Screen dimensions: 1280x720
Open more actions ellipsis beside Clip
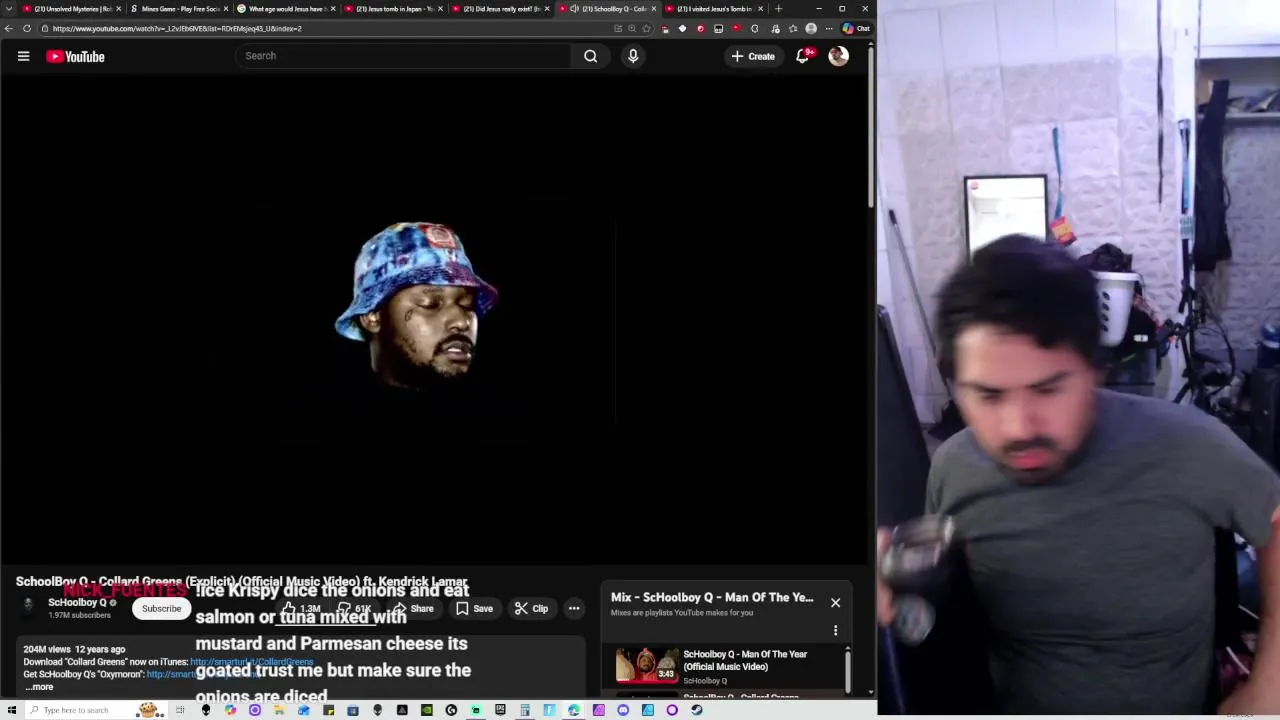click(x=574, y=608)
